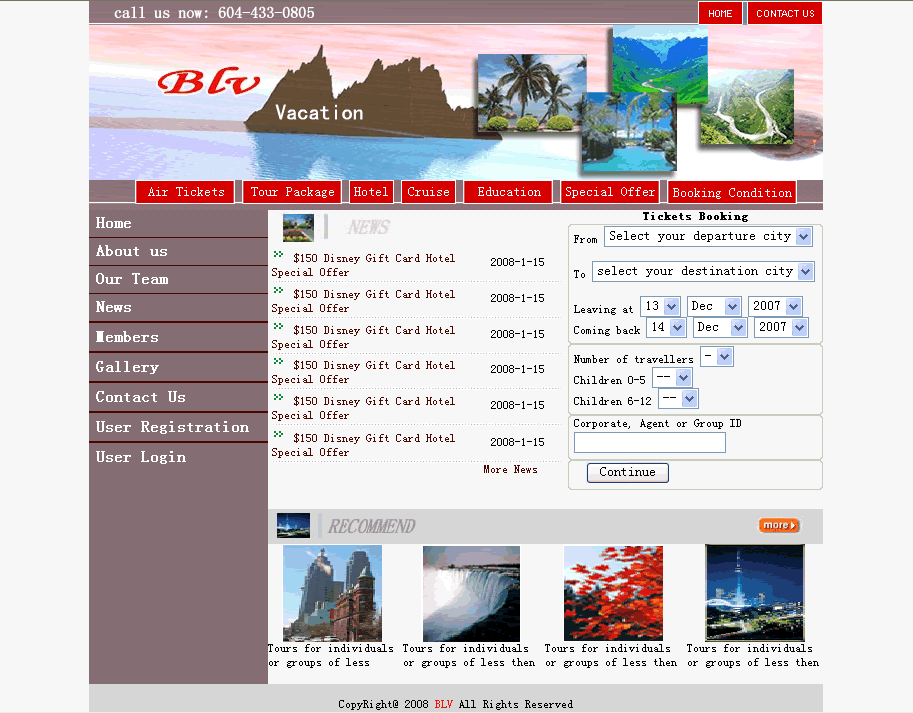The image size is (913, 713).
Task: Go to the Cruise tab
Action: point(429,192)
